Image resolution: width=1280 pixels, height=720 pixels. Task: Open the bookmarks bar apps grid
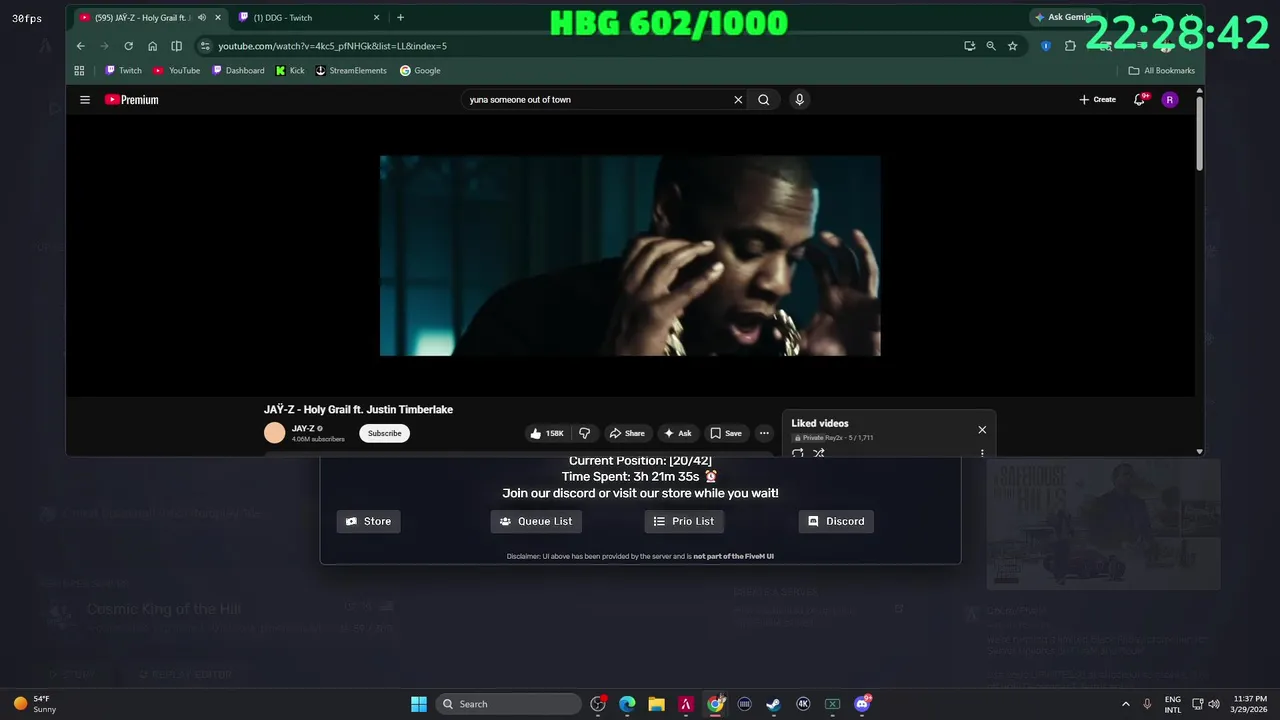80,71
